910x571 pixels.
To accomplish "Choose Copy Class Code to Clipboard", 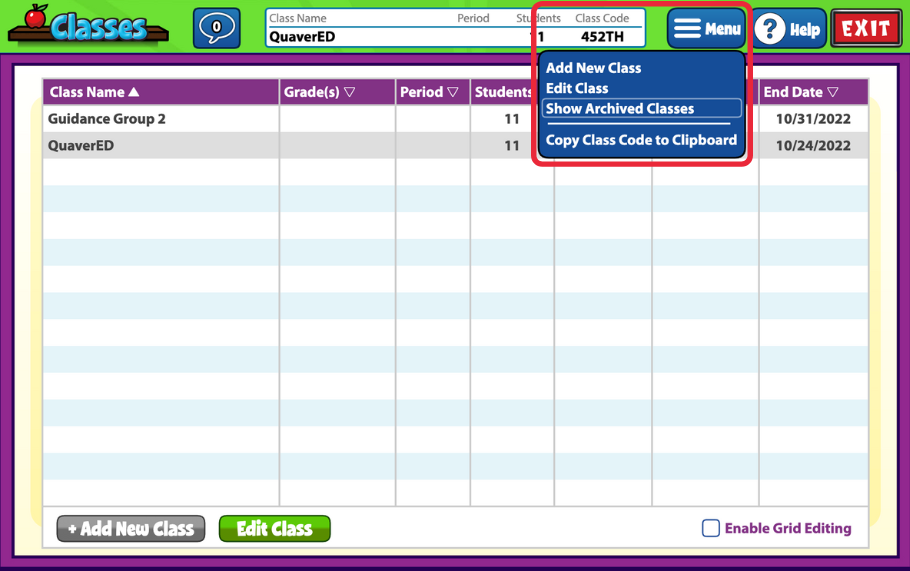I will pos(641,140).
